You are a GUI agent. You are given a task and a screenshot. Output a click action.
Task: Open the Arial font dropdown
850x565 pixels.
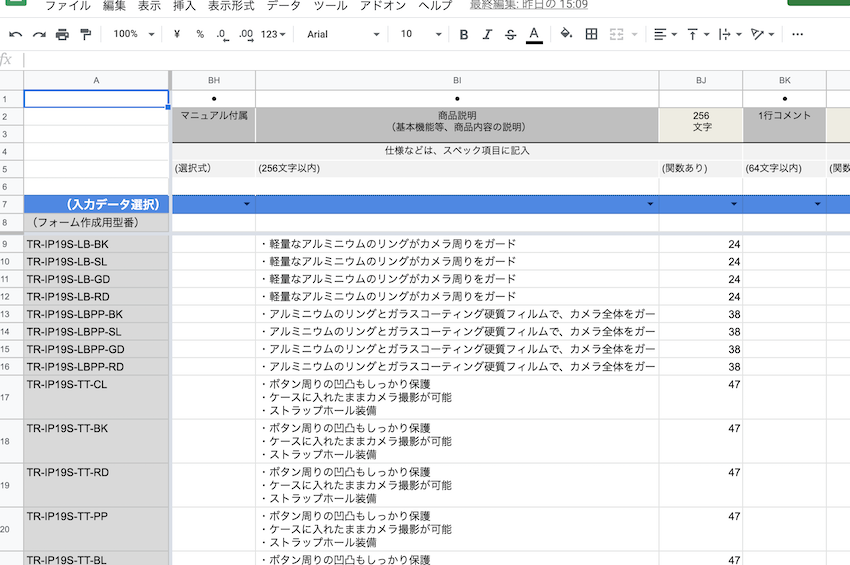[x=343, y=35]
